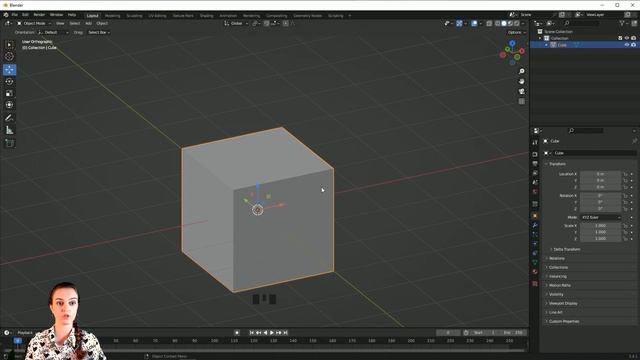Expand the Collections panel in properties
The image size is (640, 360).
click(x=558, y=267)
